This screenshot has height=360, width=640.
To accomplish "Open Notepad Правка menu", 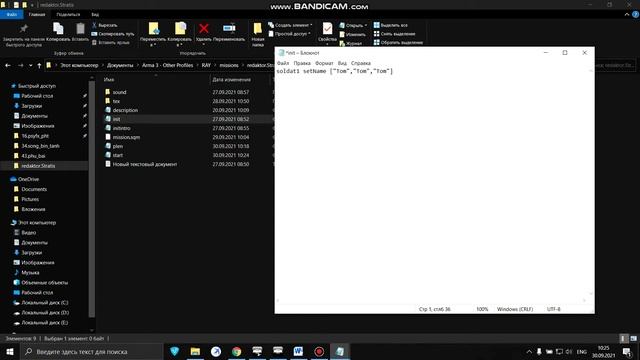I will pos(302,63).
